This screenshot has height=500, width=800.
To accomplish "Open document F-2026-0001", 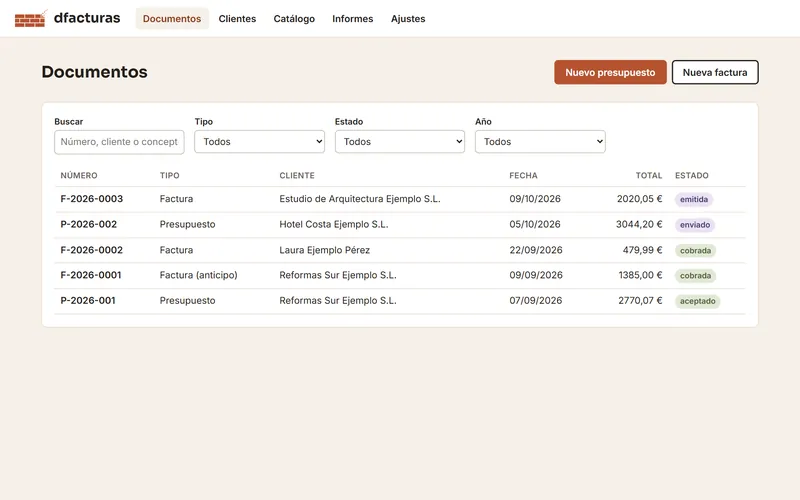I will pos(91,275).
